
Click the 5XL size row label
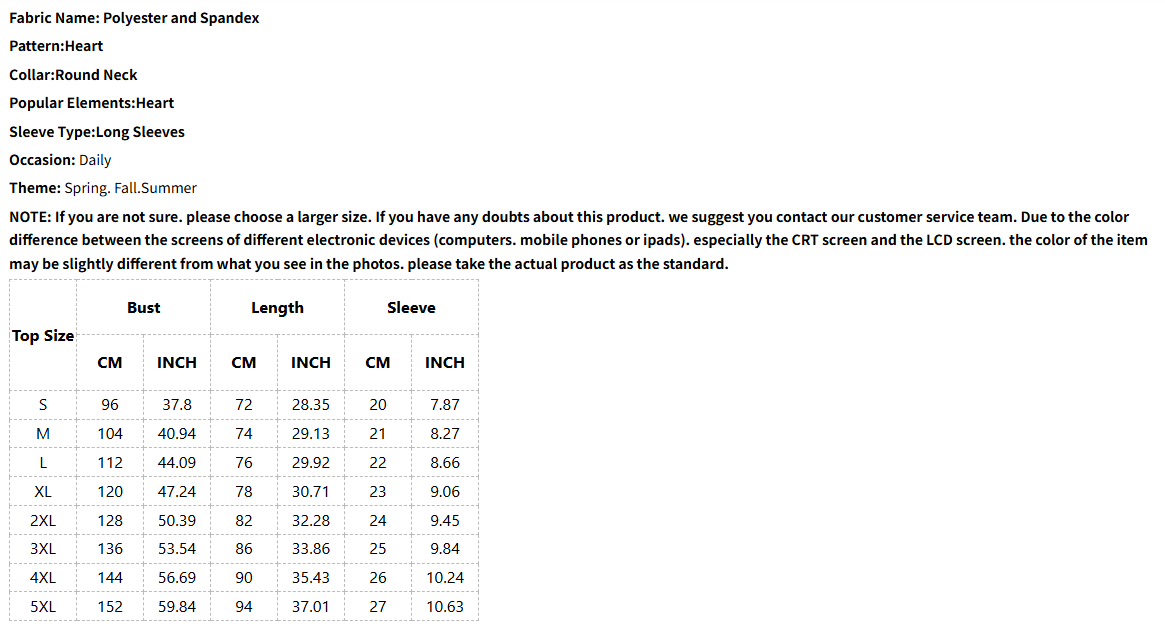coord(43,607)
